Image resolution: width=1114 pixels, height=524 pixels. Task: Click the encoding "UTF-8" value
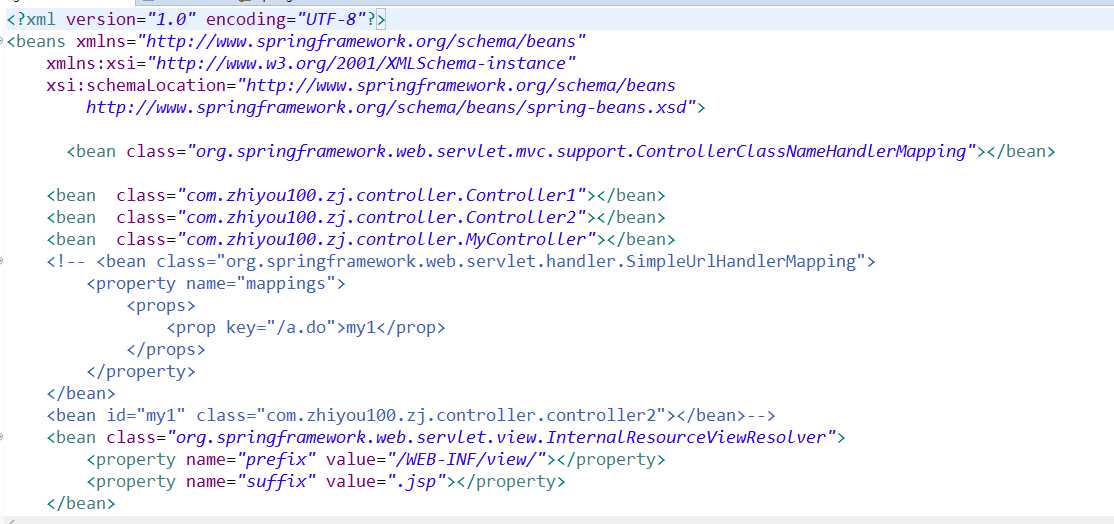click(330, 19)
